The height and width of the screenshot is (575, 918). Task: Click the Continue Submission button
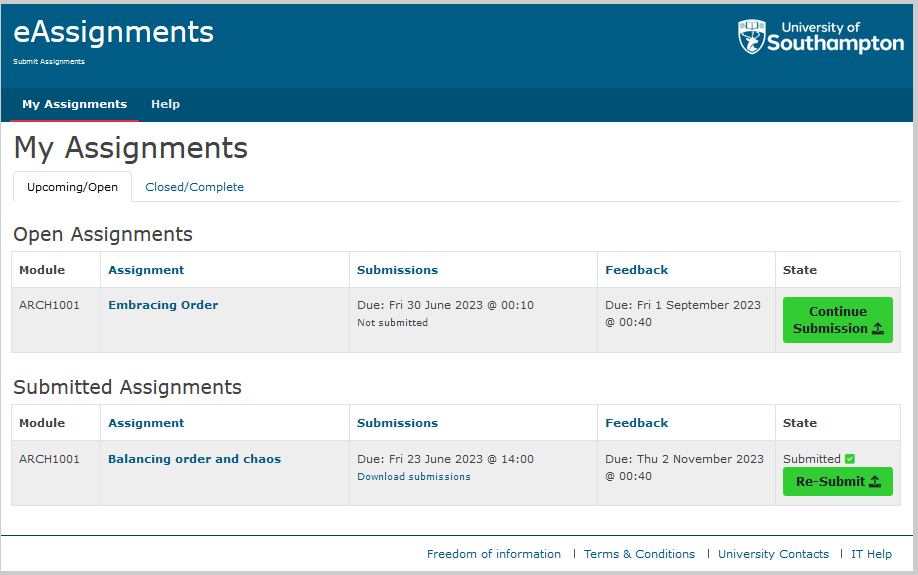(838, 320)
